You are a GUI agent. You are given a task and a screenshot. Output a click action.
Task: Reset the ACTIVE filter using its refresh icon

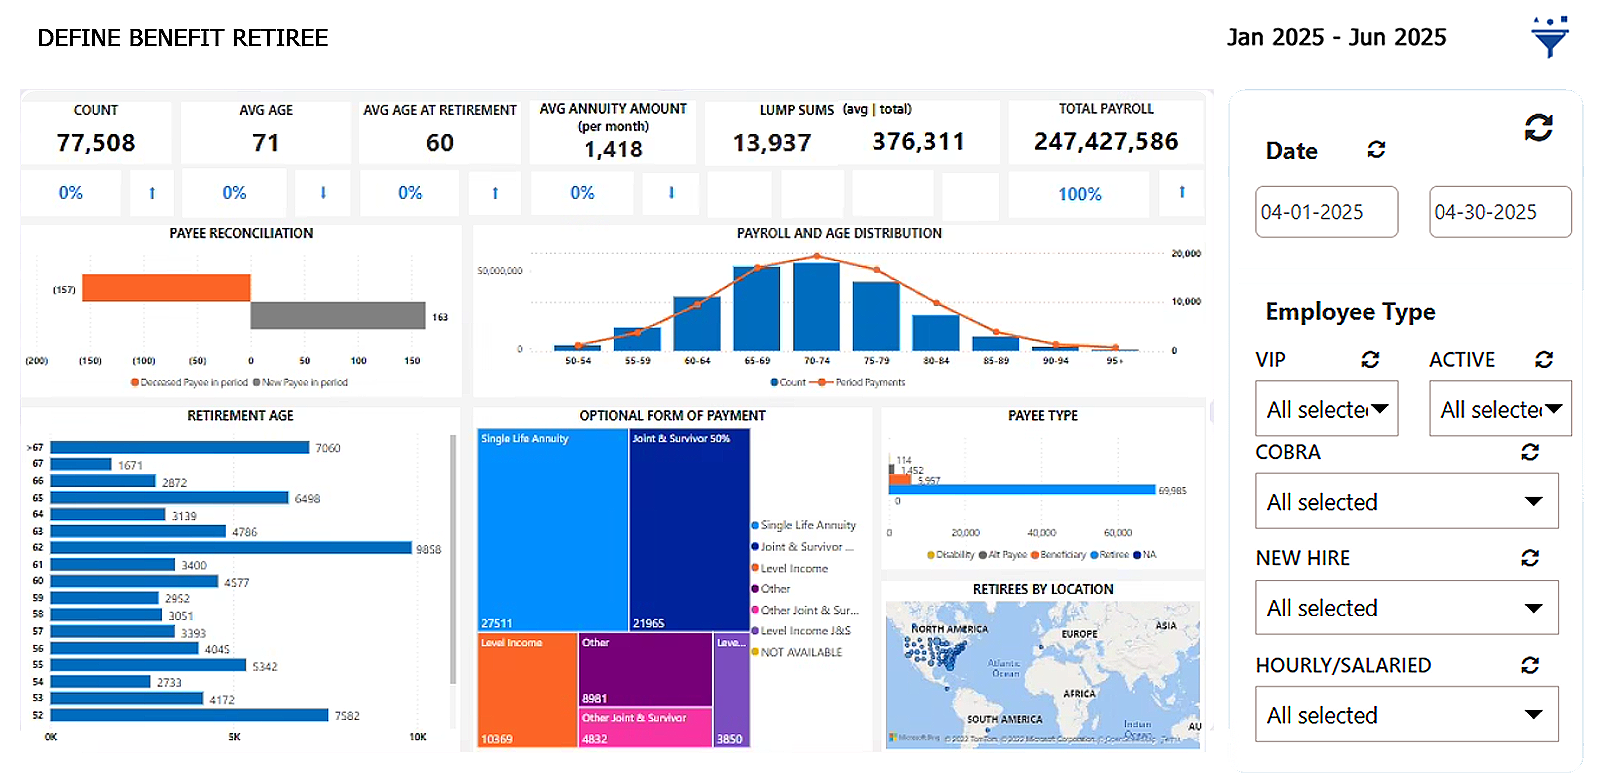1544,359
